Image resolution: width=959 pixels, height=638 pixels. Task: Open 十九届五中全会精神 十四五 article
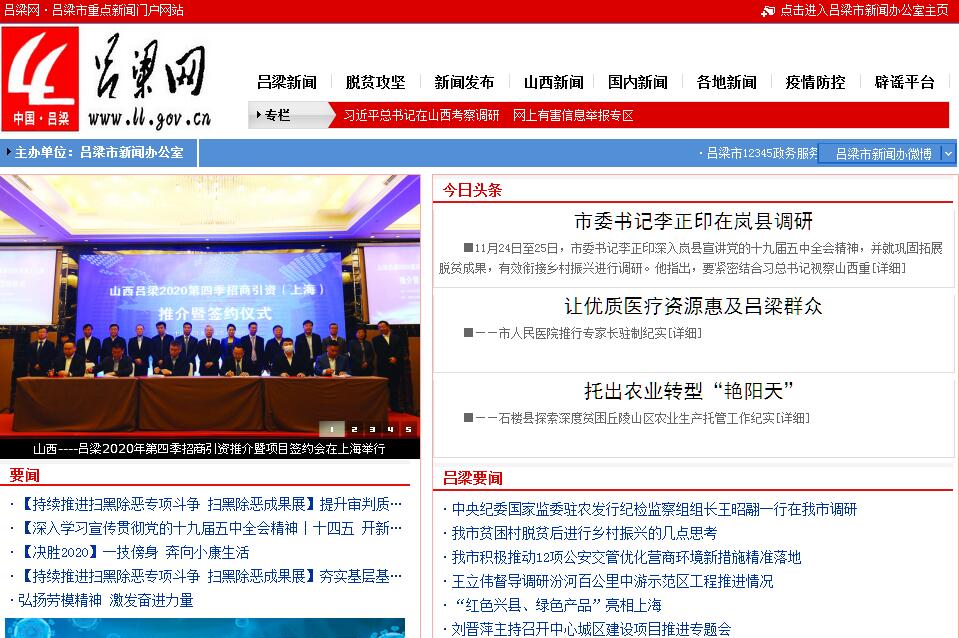pos(210,529)
